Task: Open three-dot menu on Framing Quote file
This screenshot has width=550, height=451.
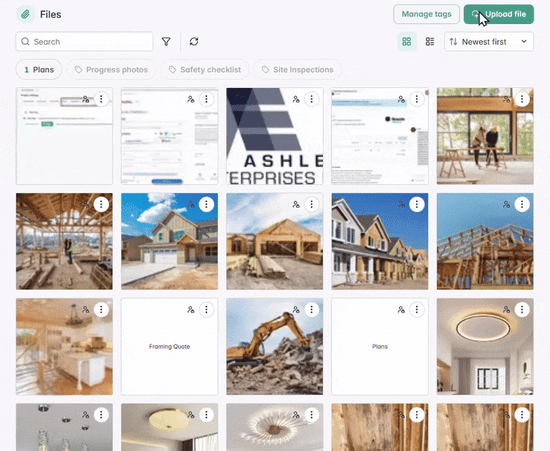Action: tap(206, 310)
